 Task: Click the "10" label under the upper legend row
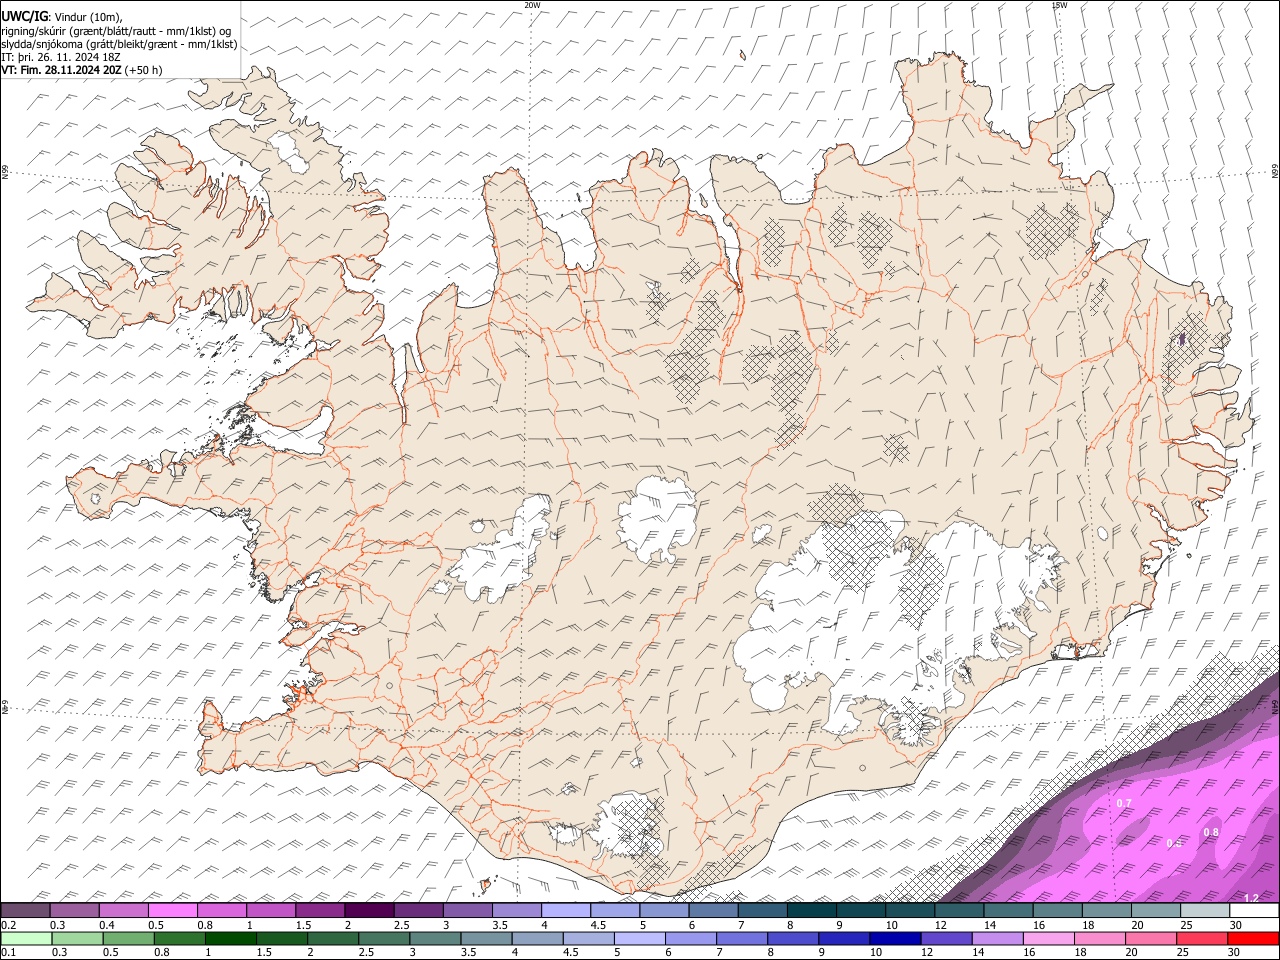892,925
